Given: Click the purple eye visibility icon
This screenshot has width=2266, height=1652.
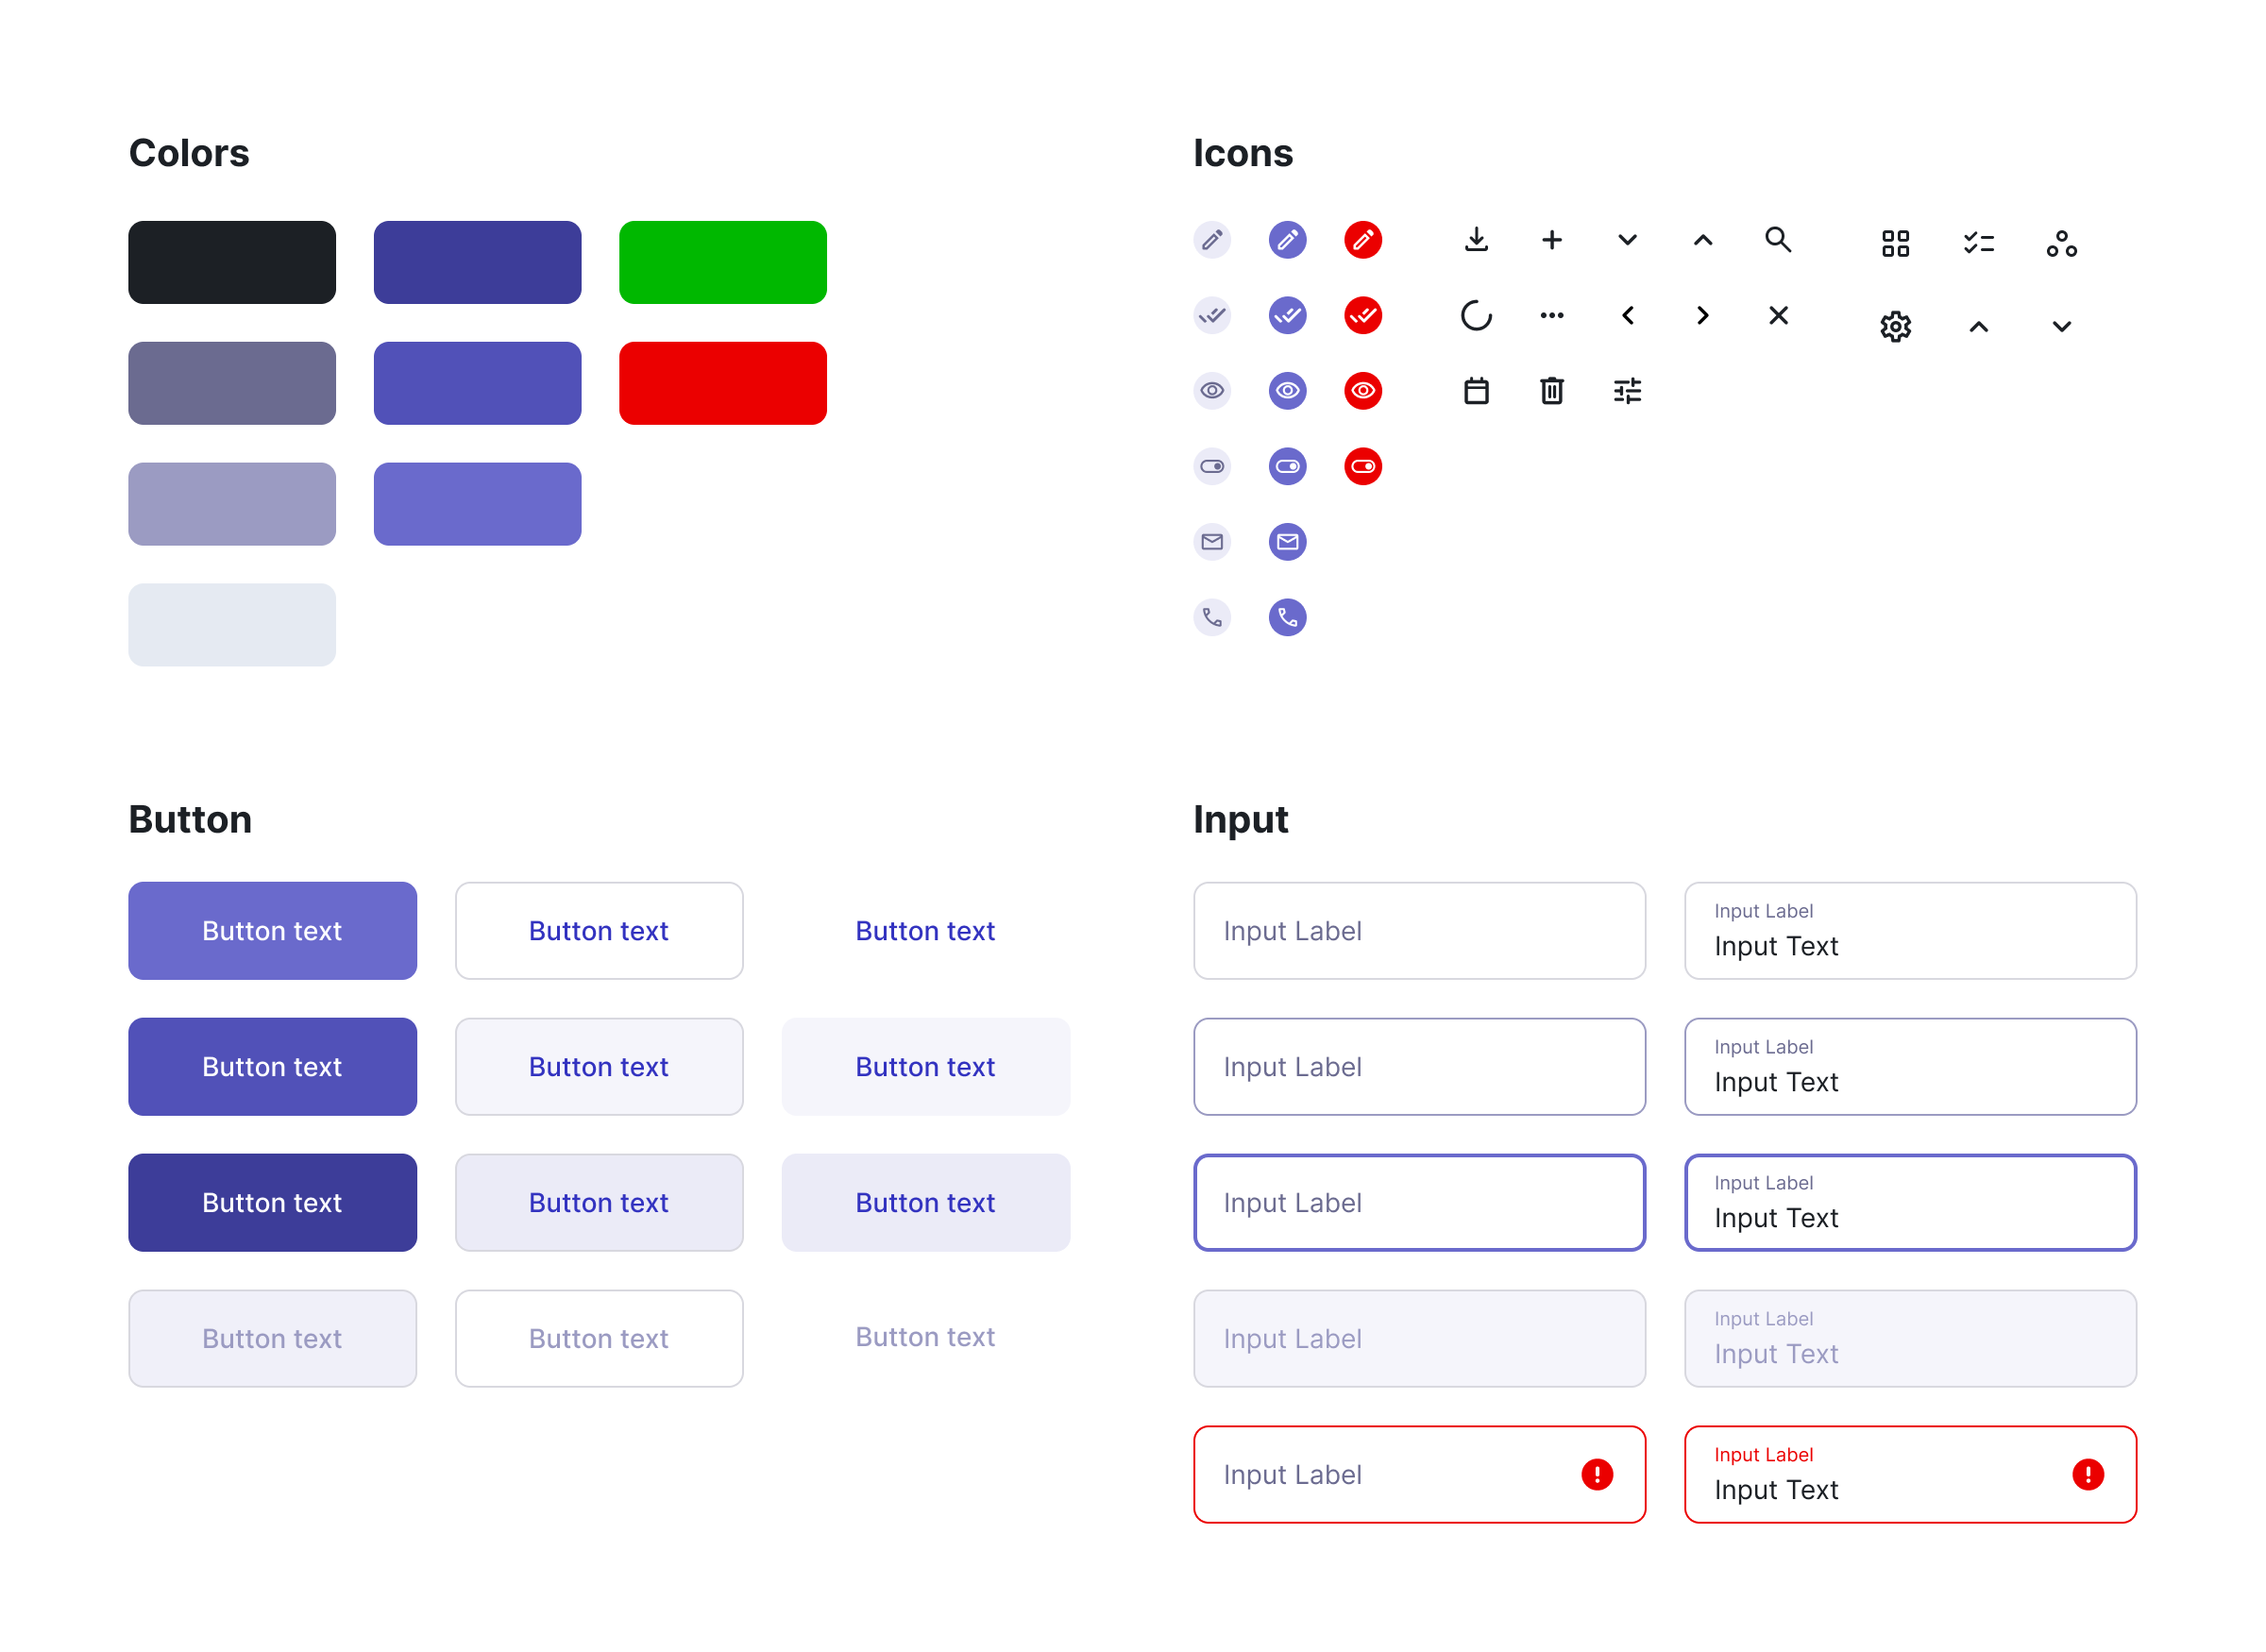Looking at the screenshot, I should click(x=1287, y=390).
